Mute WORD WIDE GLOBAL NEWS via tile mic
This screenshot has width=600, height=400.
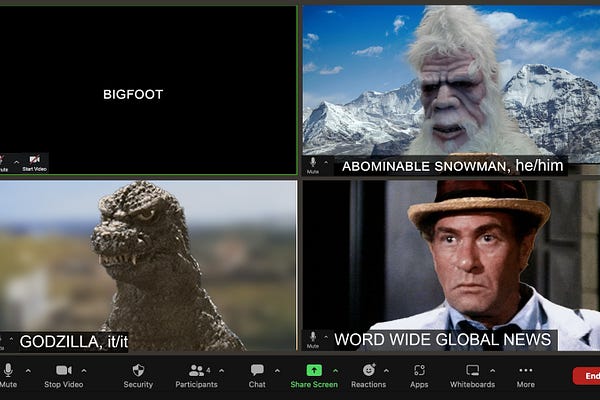click(313, 340)
